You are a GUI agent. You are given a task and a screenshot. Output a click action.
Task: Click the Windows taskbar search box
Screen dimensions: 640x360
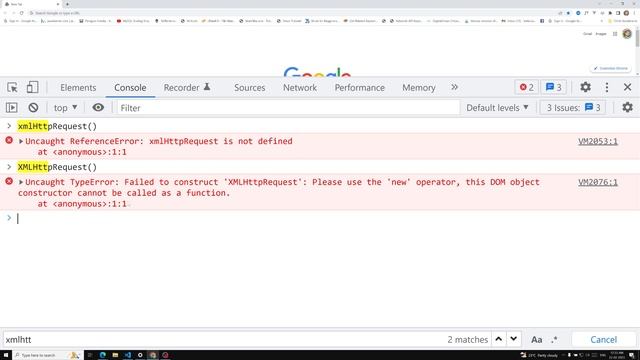point(48,355)
